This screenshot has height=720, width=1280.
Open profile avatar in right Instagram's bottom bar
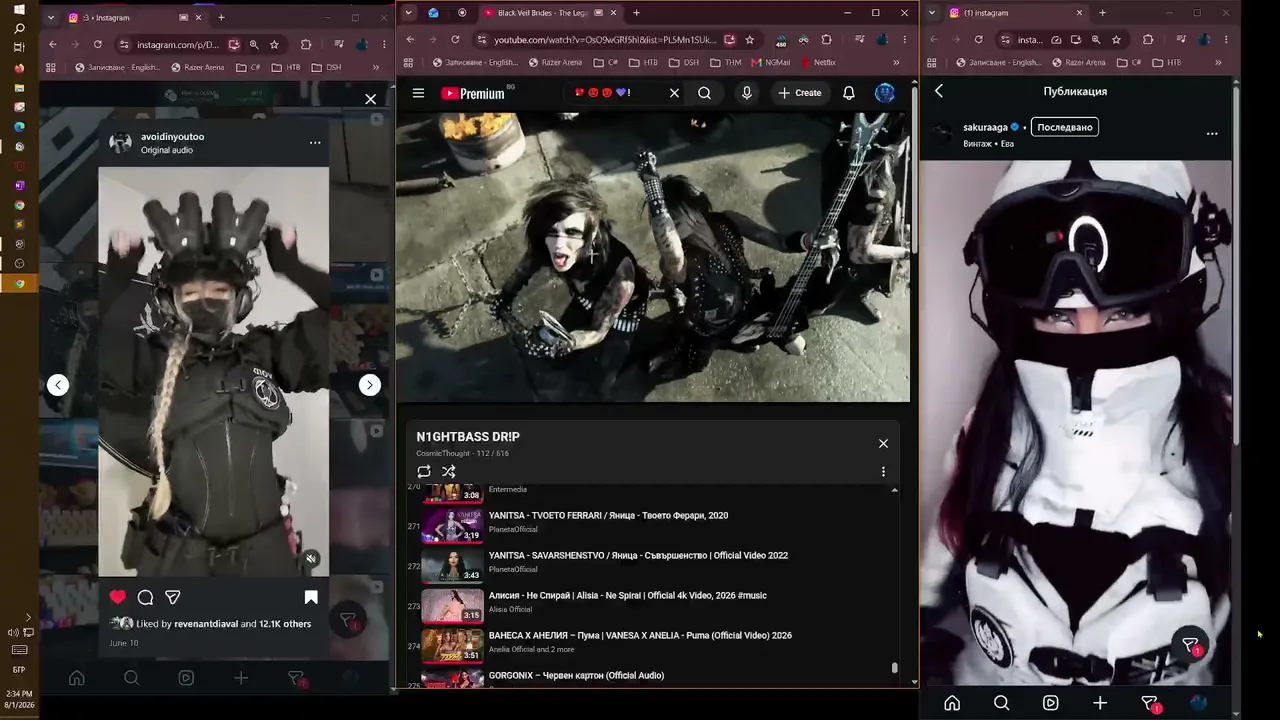pos(1198,703)
